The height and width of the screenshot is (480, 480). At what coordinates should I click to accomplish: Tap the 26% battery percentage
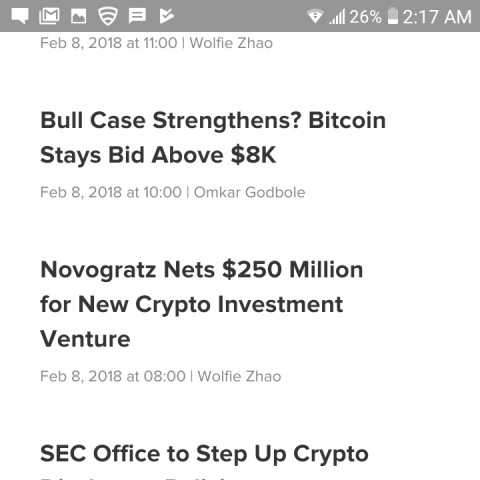pyautogui.click(x=366, y=16)
